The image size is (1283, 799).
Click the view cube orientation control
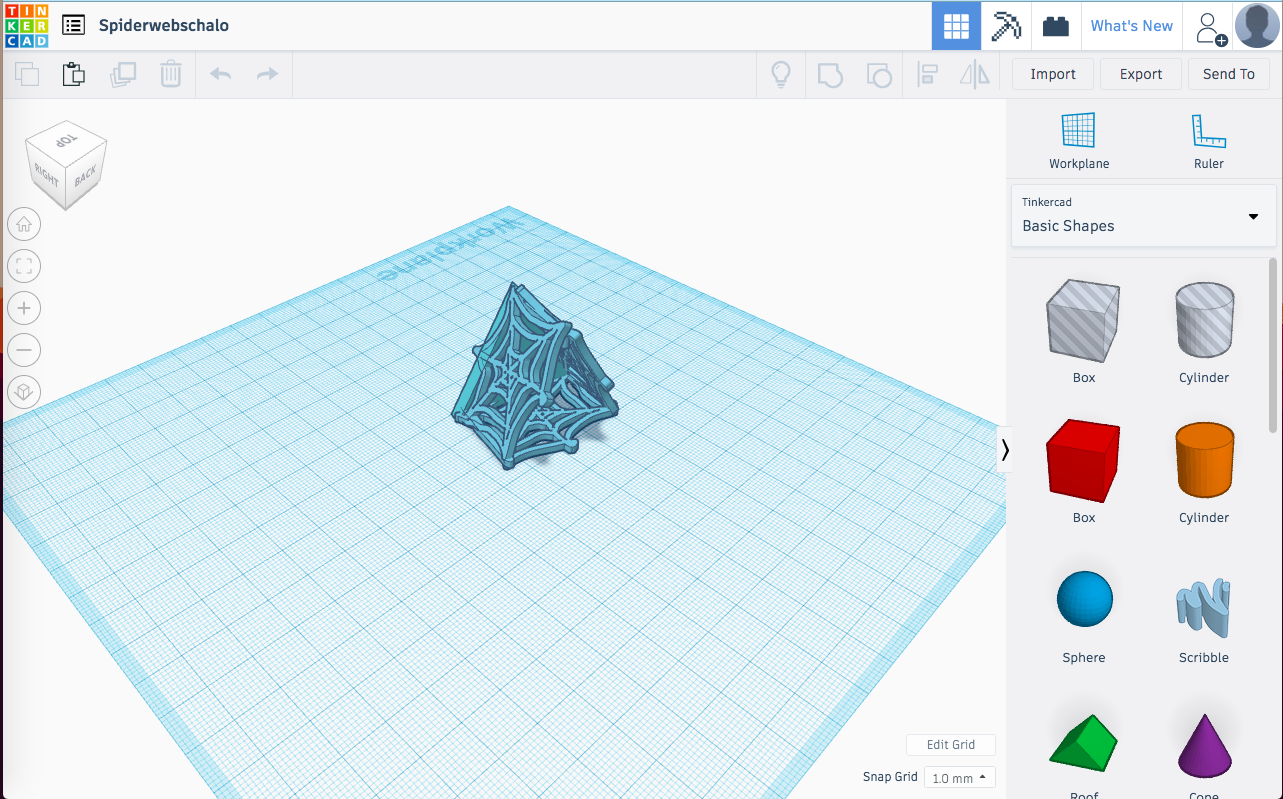(65, 165)
